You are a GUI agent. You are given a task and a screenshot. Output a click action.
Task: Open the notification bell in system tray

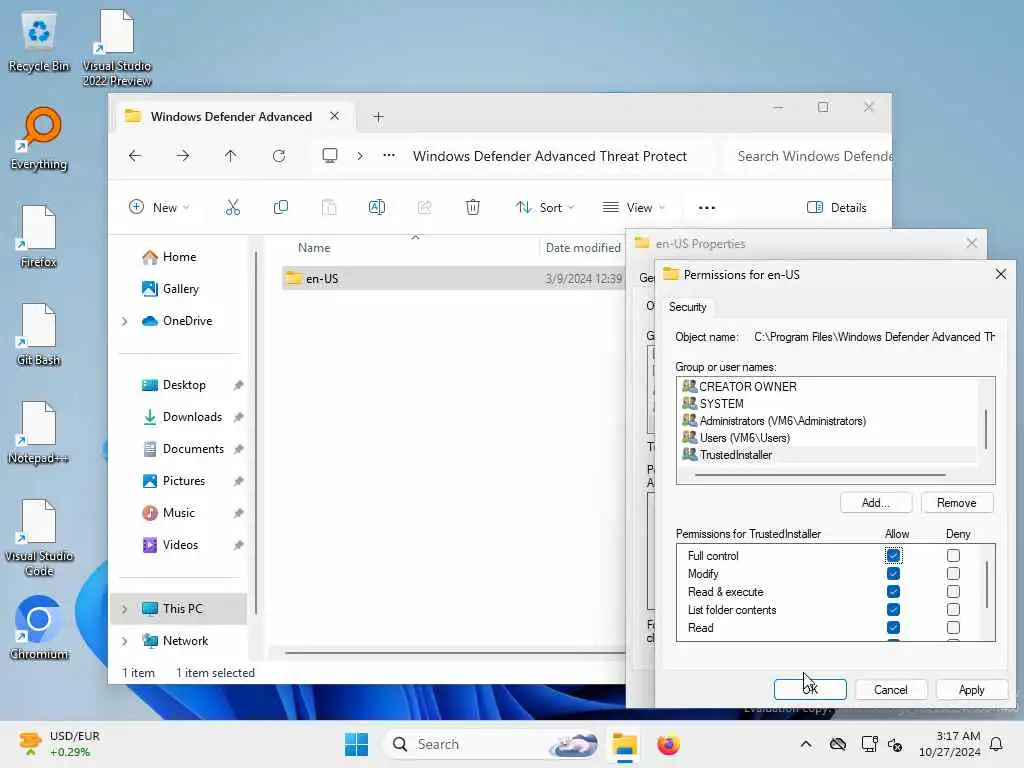997,744
